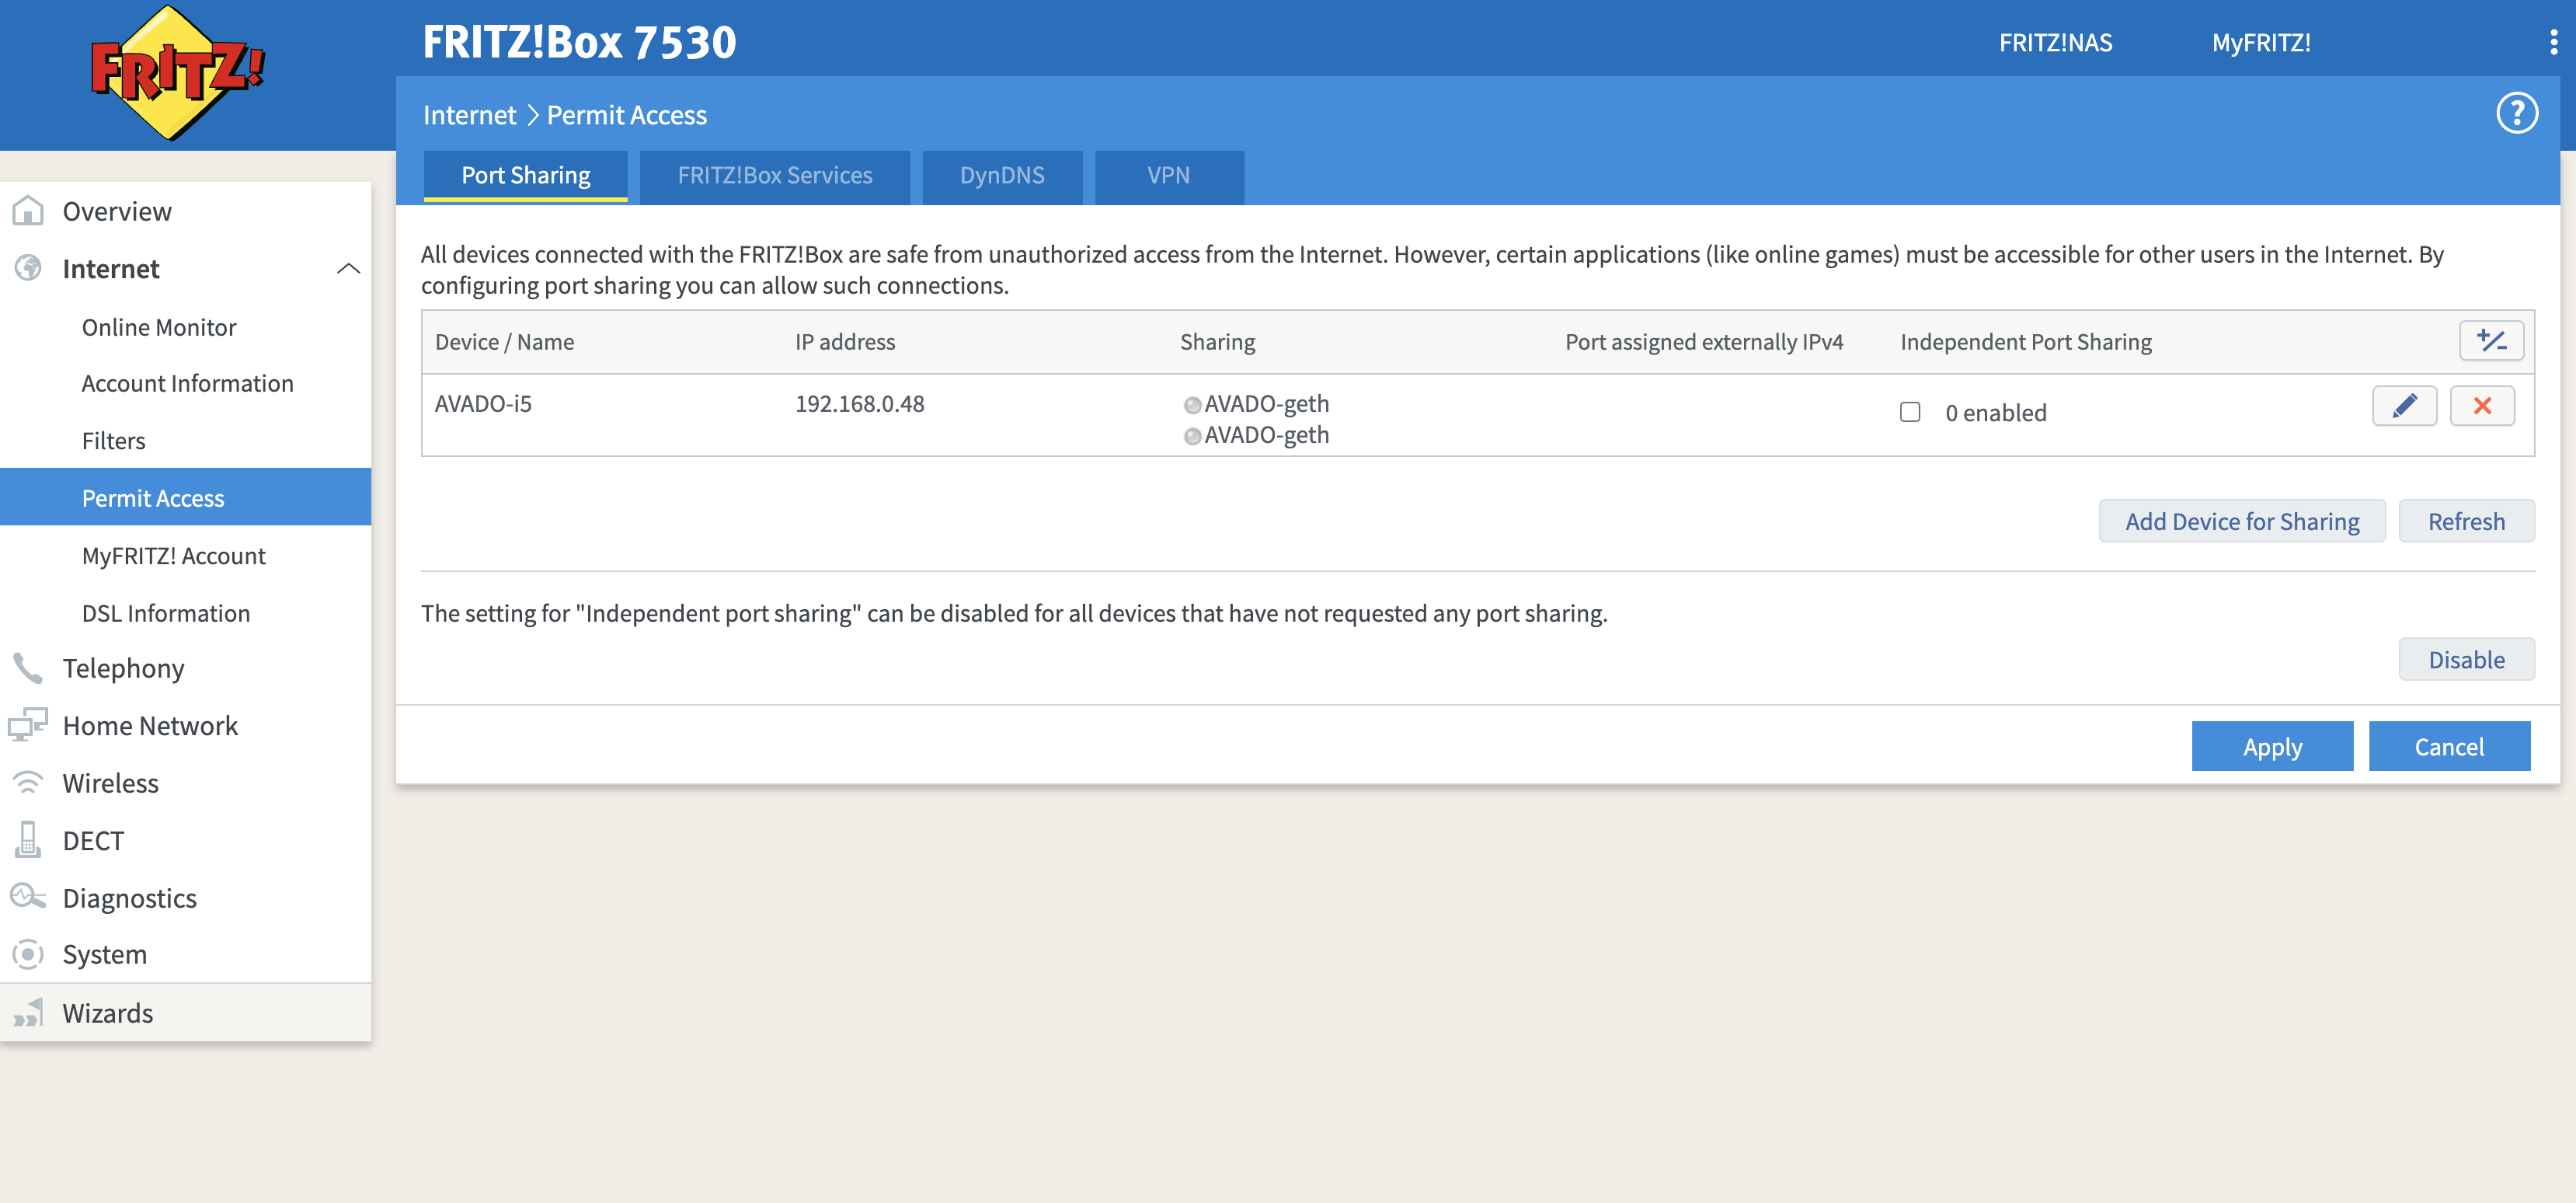
Task: Open the DynDNS tab
Action: click(1001, 176)
